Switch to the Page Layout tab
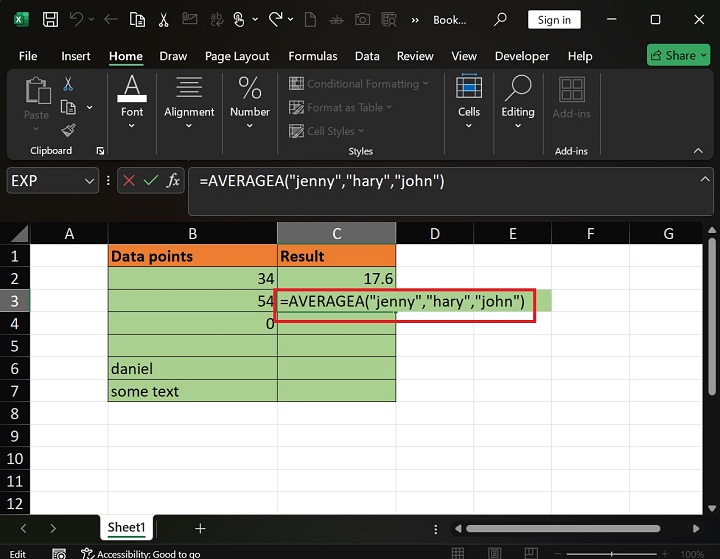 click(x=237, y=56)
